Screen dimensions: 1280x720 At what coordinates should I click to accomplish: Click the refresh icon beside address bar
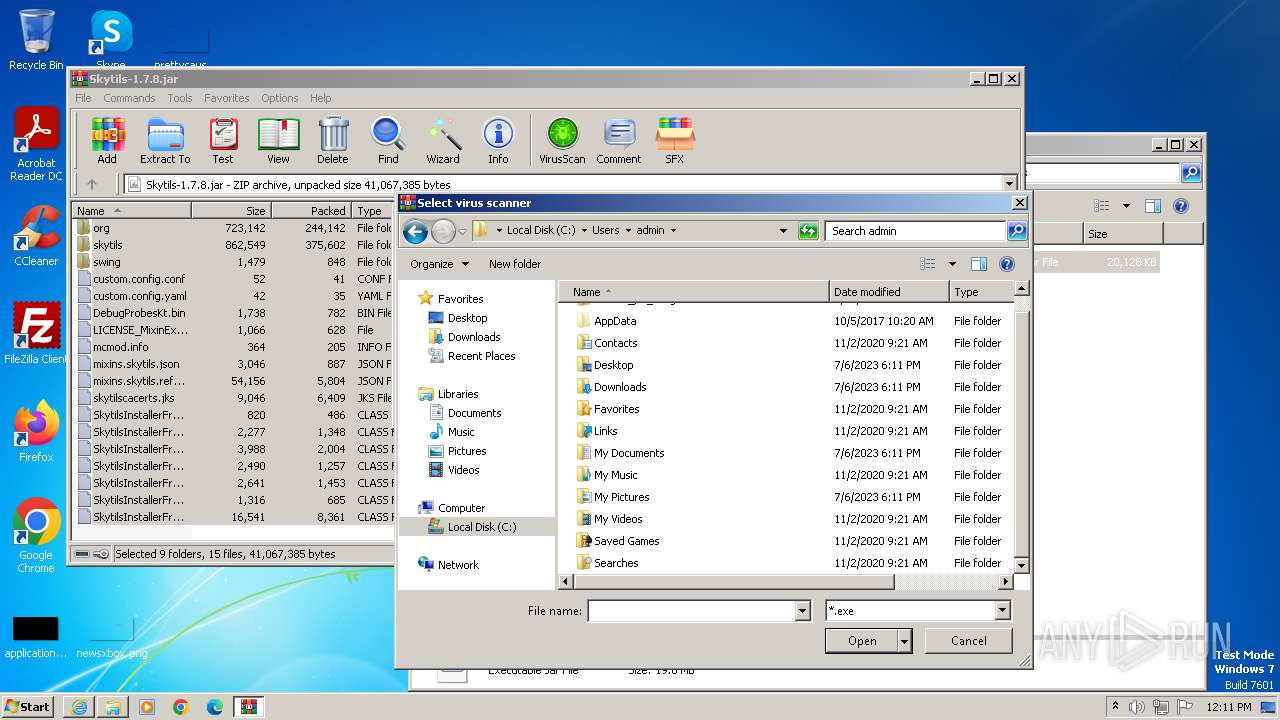click(x=808, y=231)
